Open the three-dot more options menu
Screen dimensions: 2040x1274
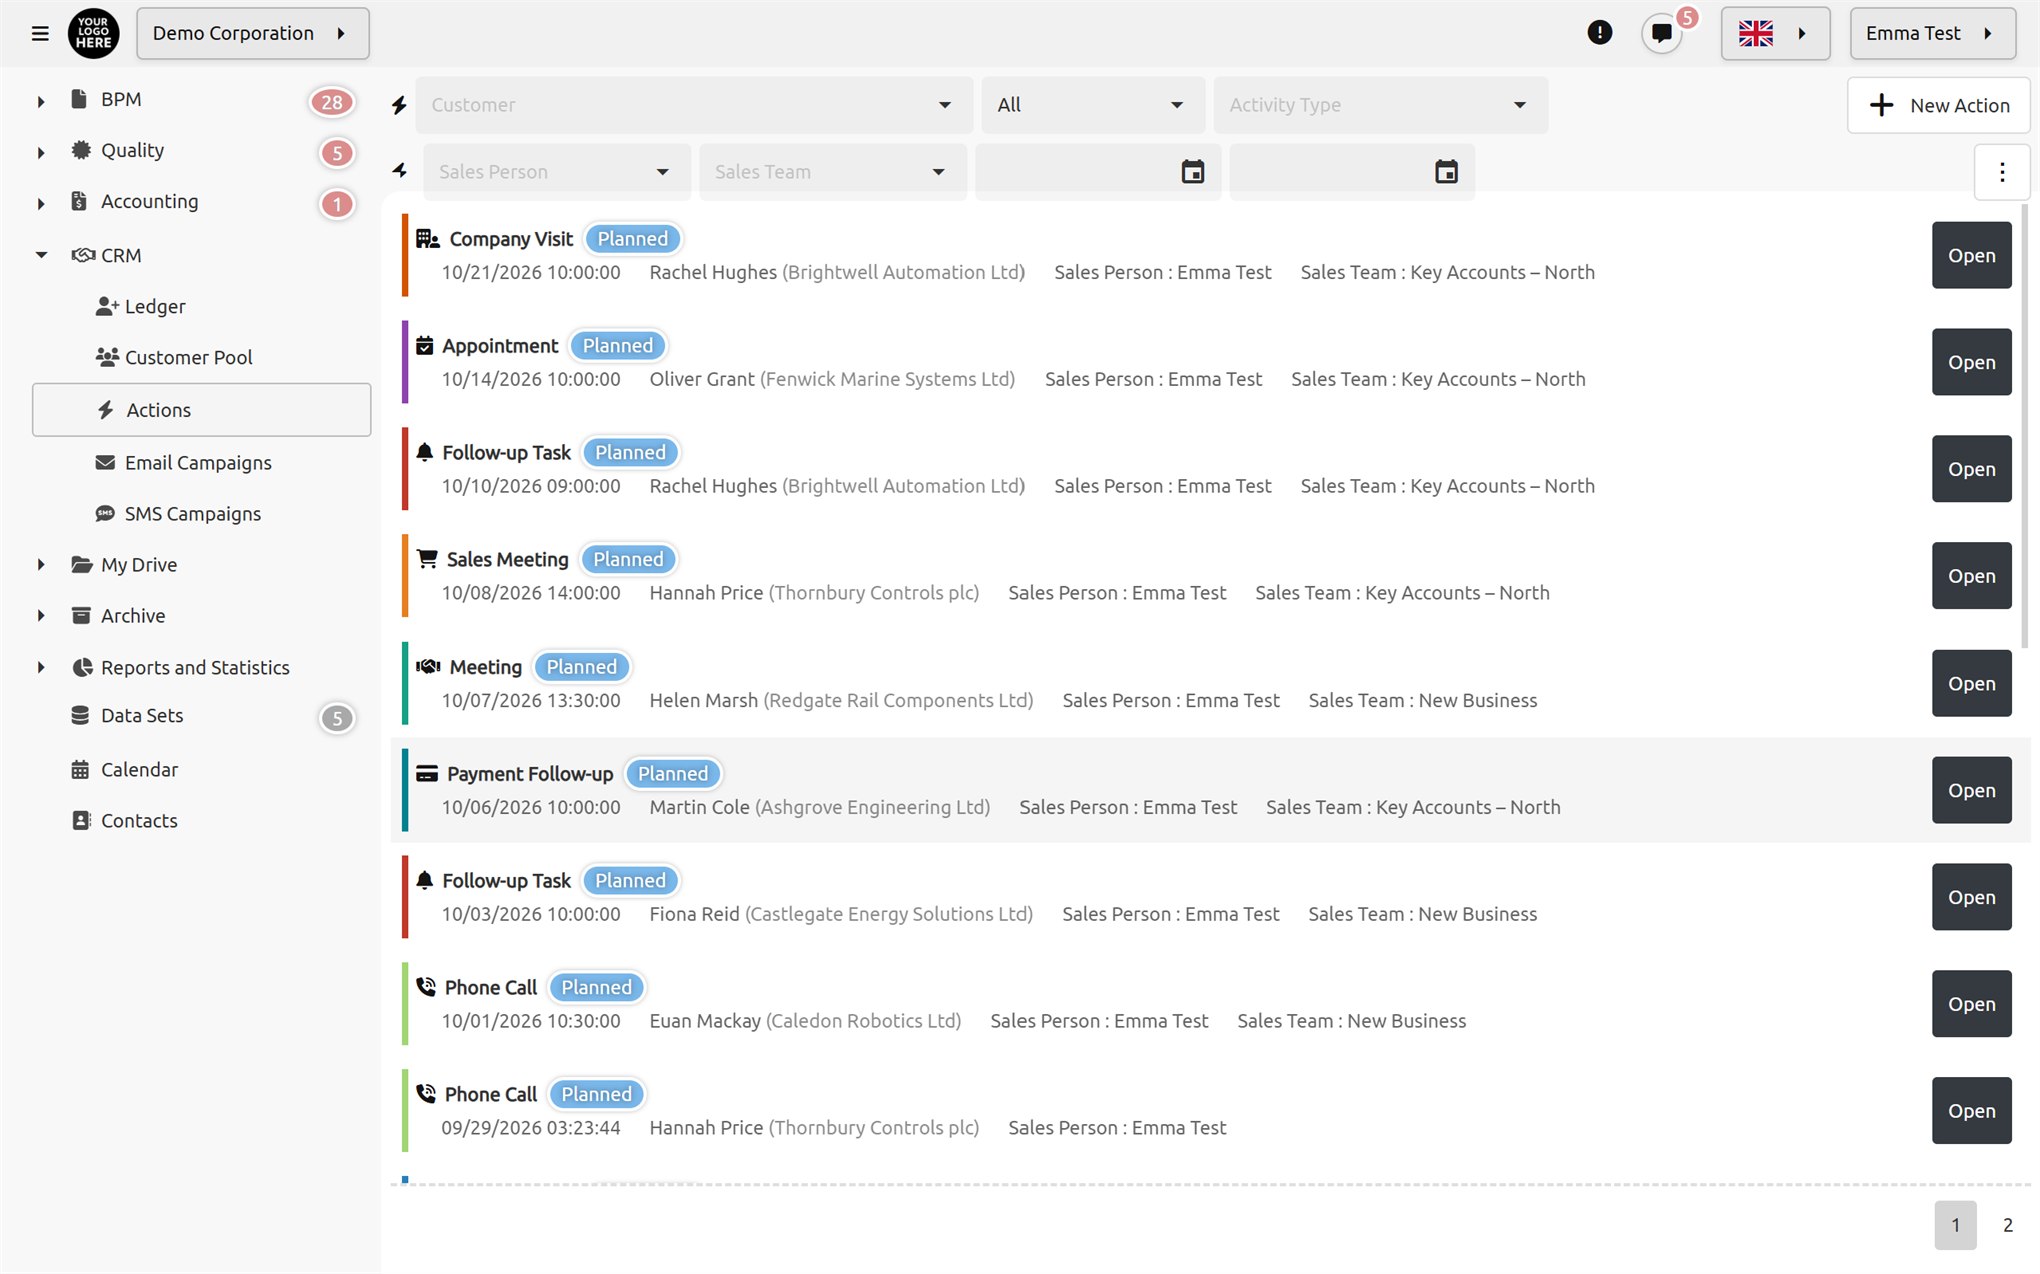[x=2002, y=172]
